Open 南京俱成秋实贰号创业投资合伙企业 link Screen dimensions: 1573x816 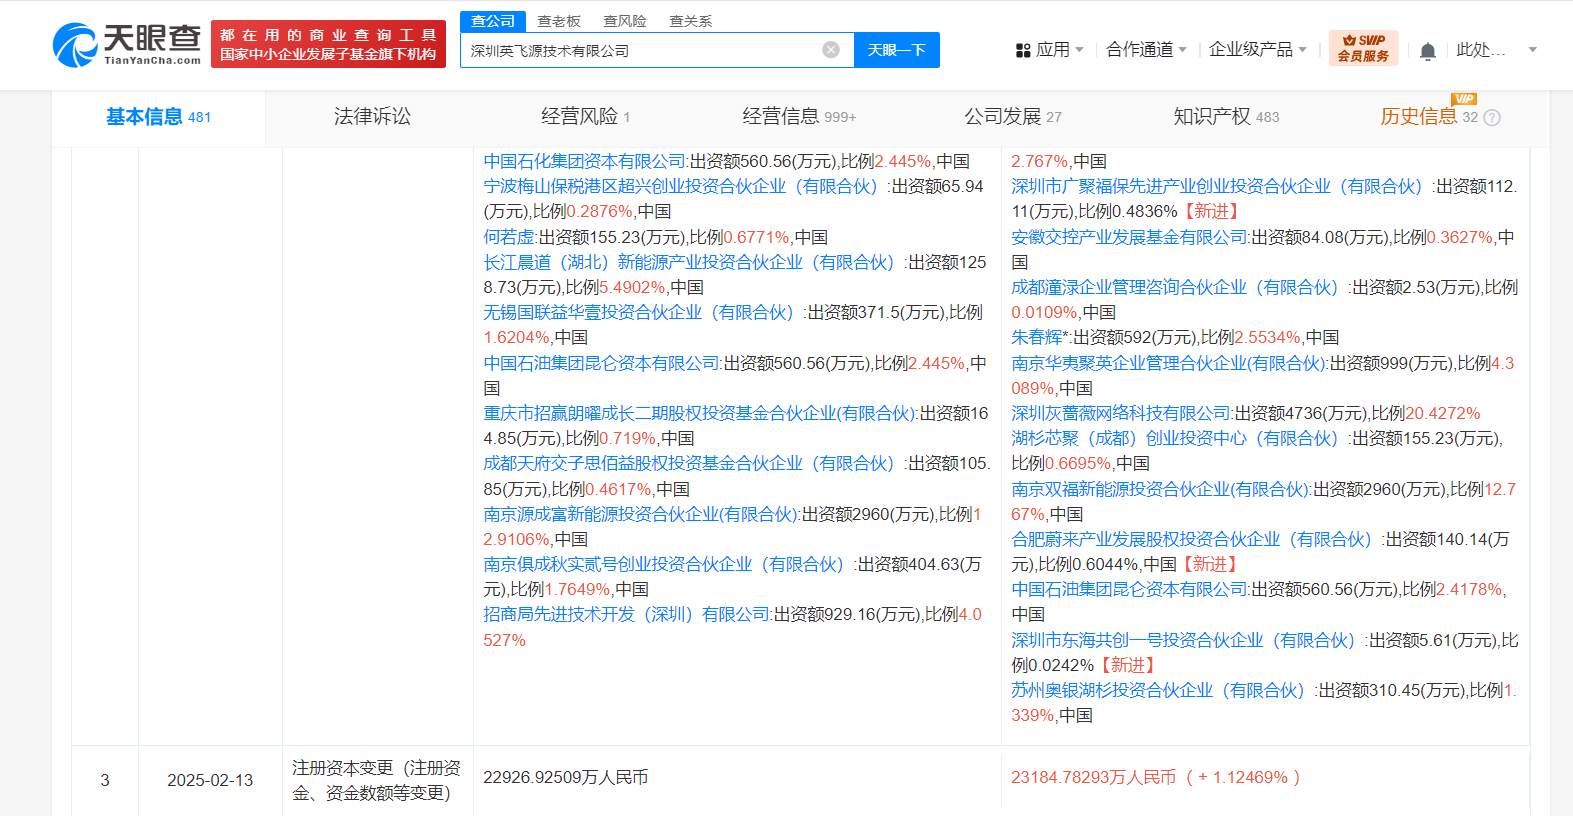tap(663, 564)
